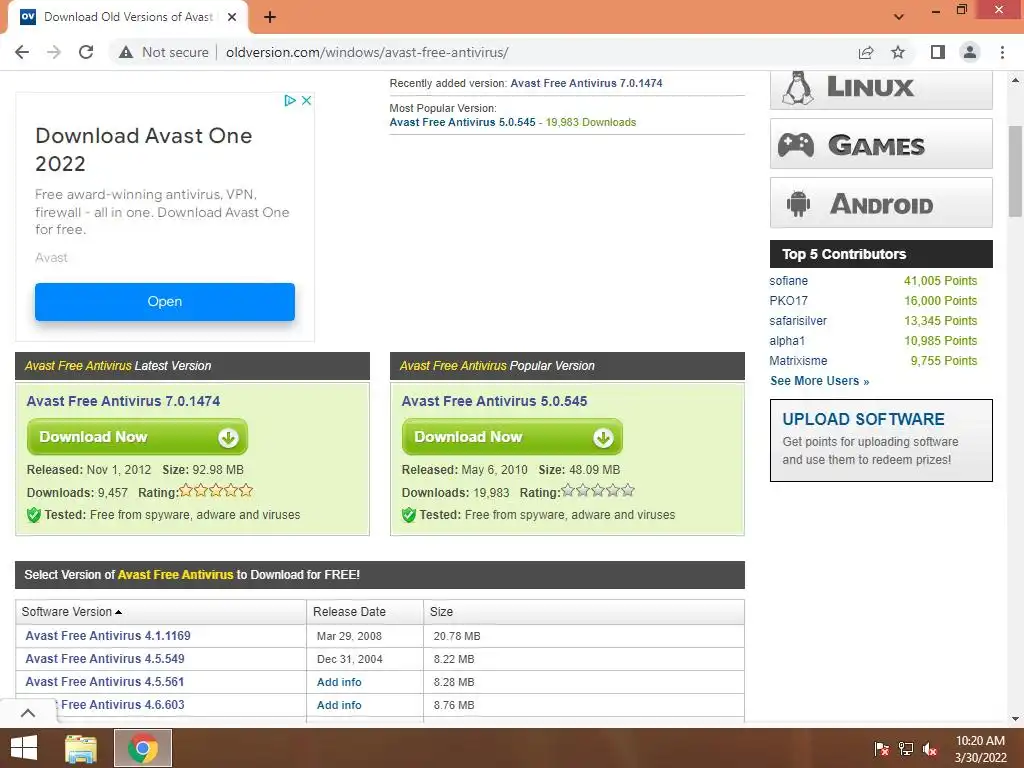Open recently added Avast Free Antivirus 7.0.1474 link

pos(586,83)
